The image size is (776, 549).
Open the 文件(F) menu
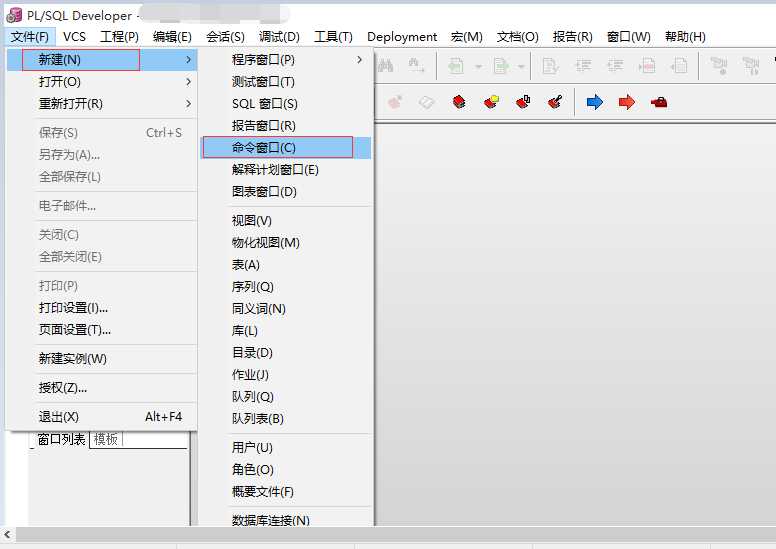30,37
